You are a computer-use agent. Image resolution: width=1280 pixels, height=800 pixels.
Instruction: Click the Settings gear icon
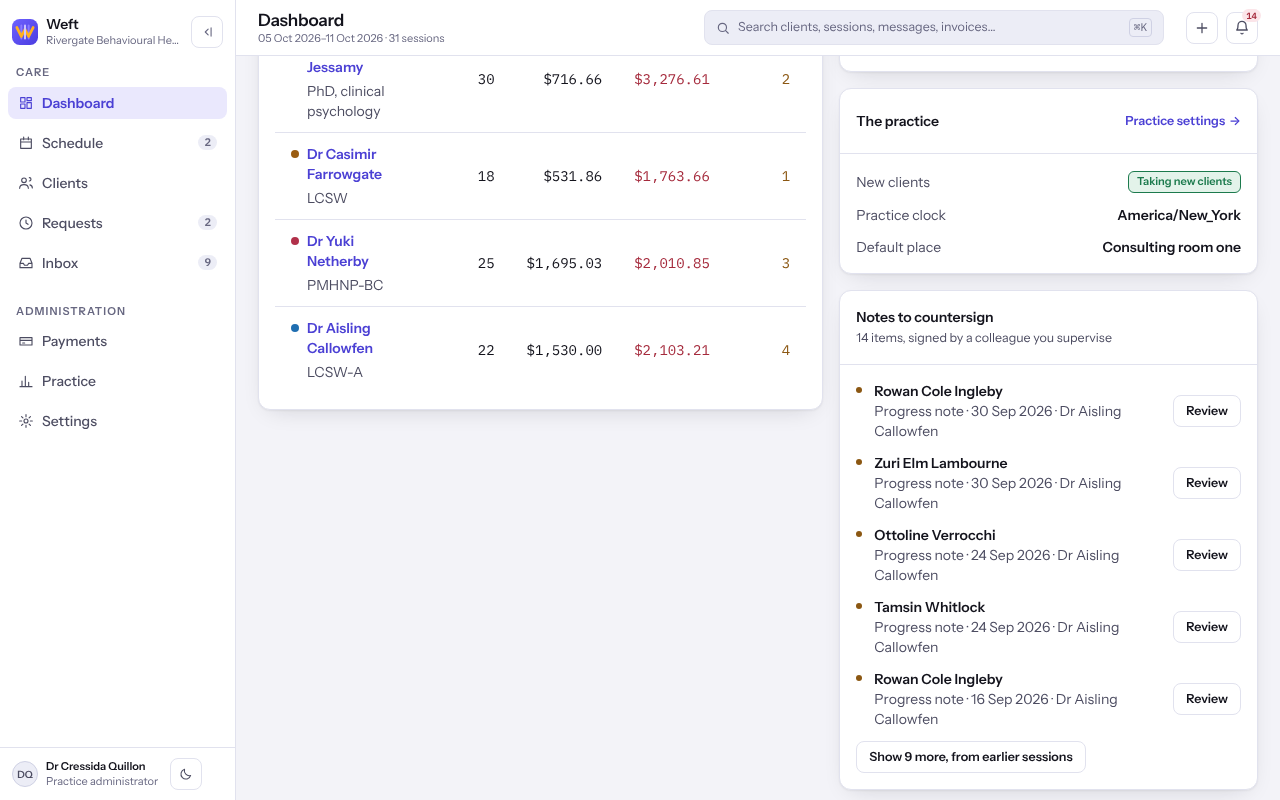pos(26,421)
